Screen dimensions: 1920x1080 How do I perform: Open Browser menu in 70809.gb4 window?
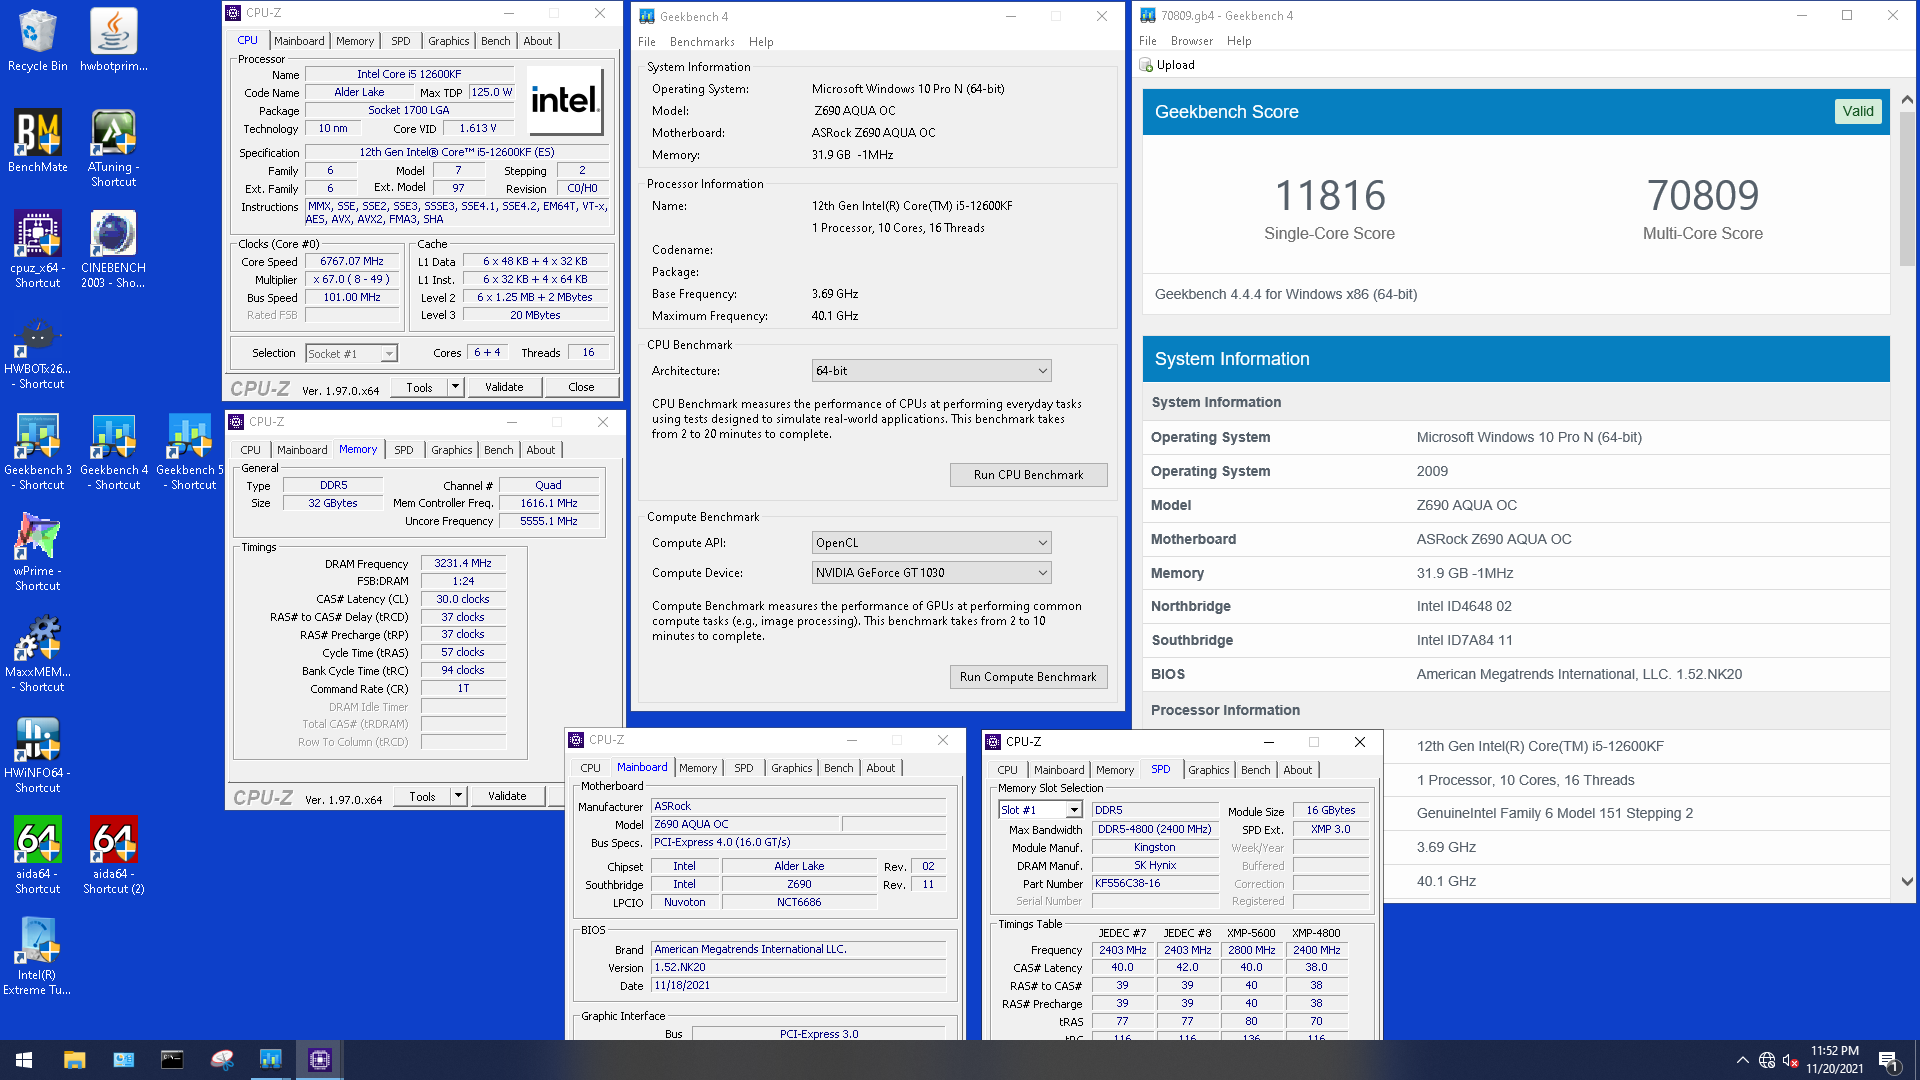click(1191, 41)
